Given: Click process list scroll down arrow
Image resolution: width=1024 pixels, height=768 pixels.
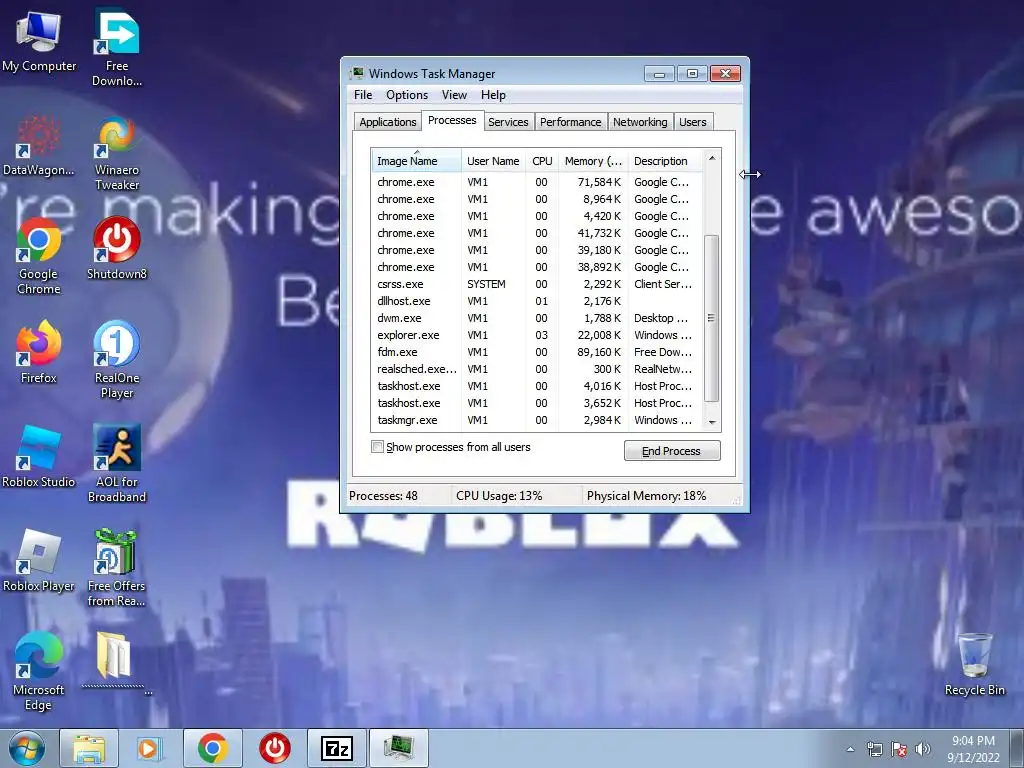Looking at the screenshot, I should click(x=712, y=423).
